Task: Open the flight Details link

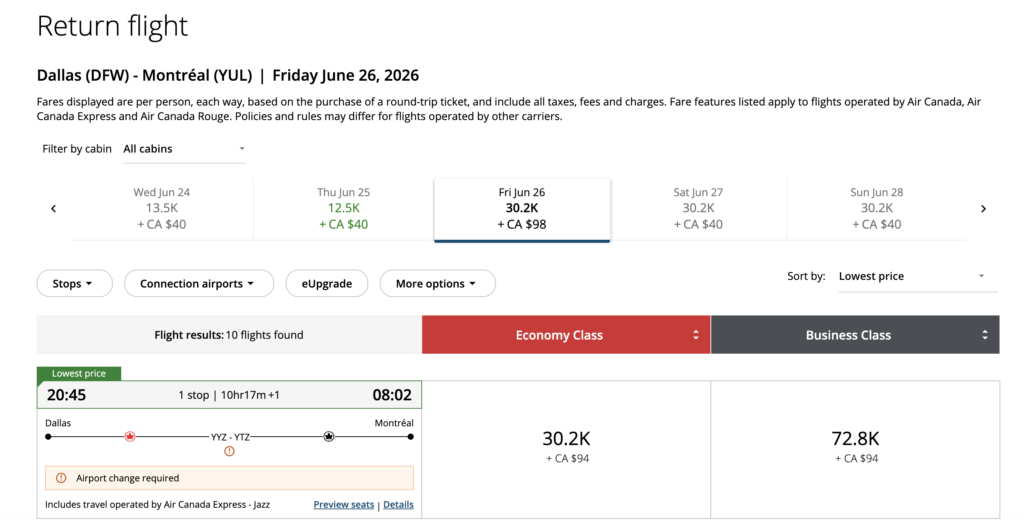Action: click(398, 505)
